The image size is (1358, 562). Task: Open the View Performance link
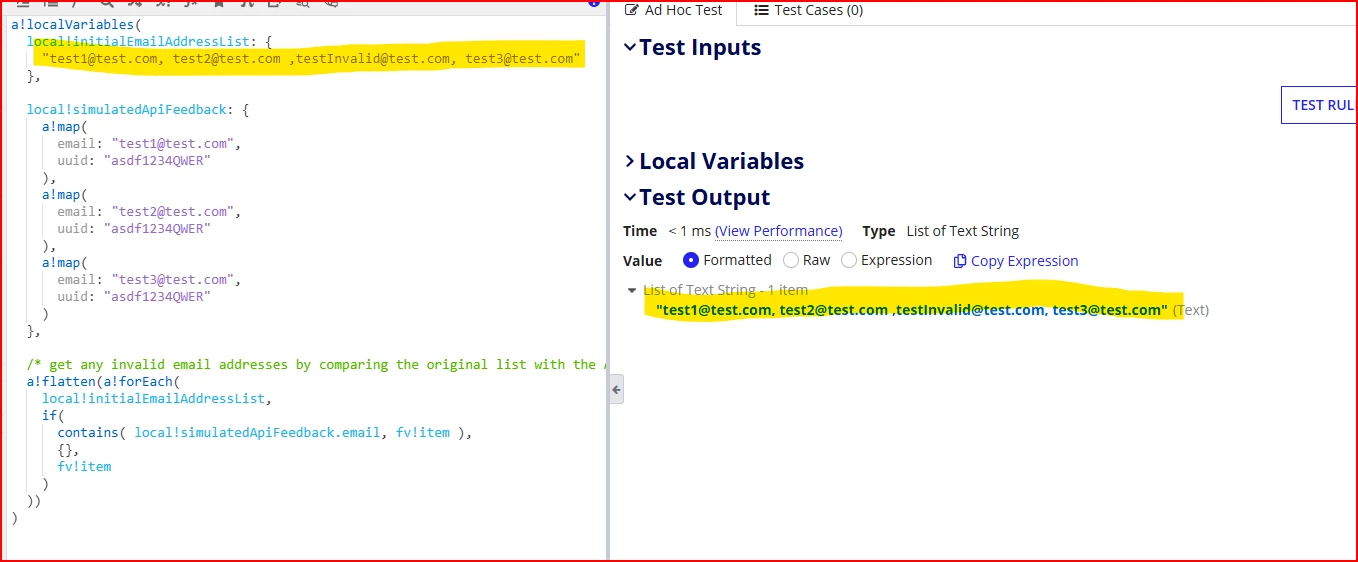779,231
